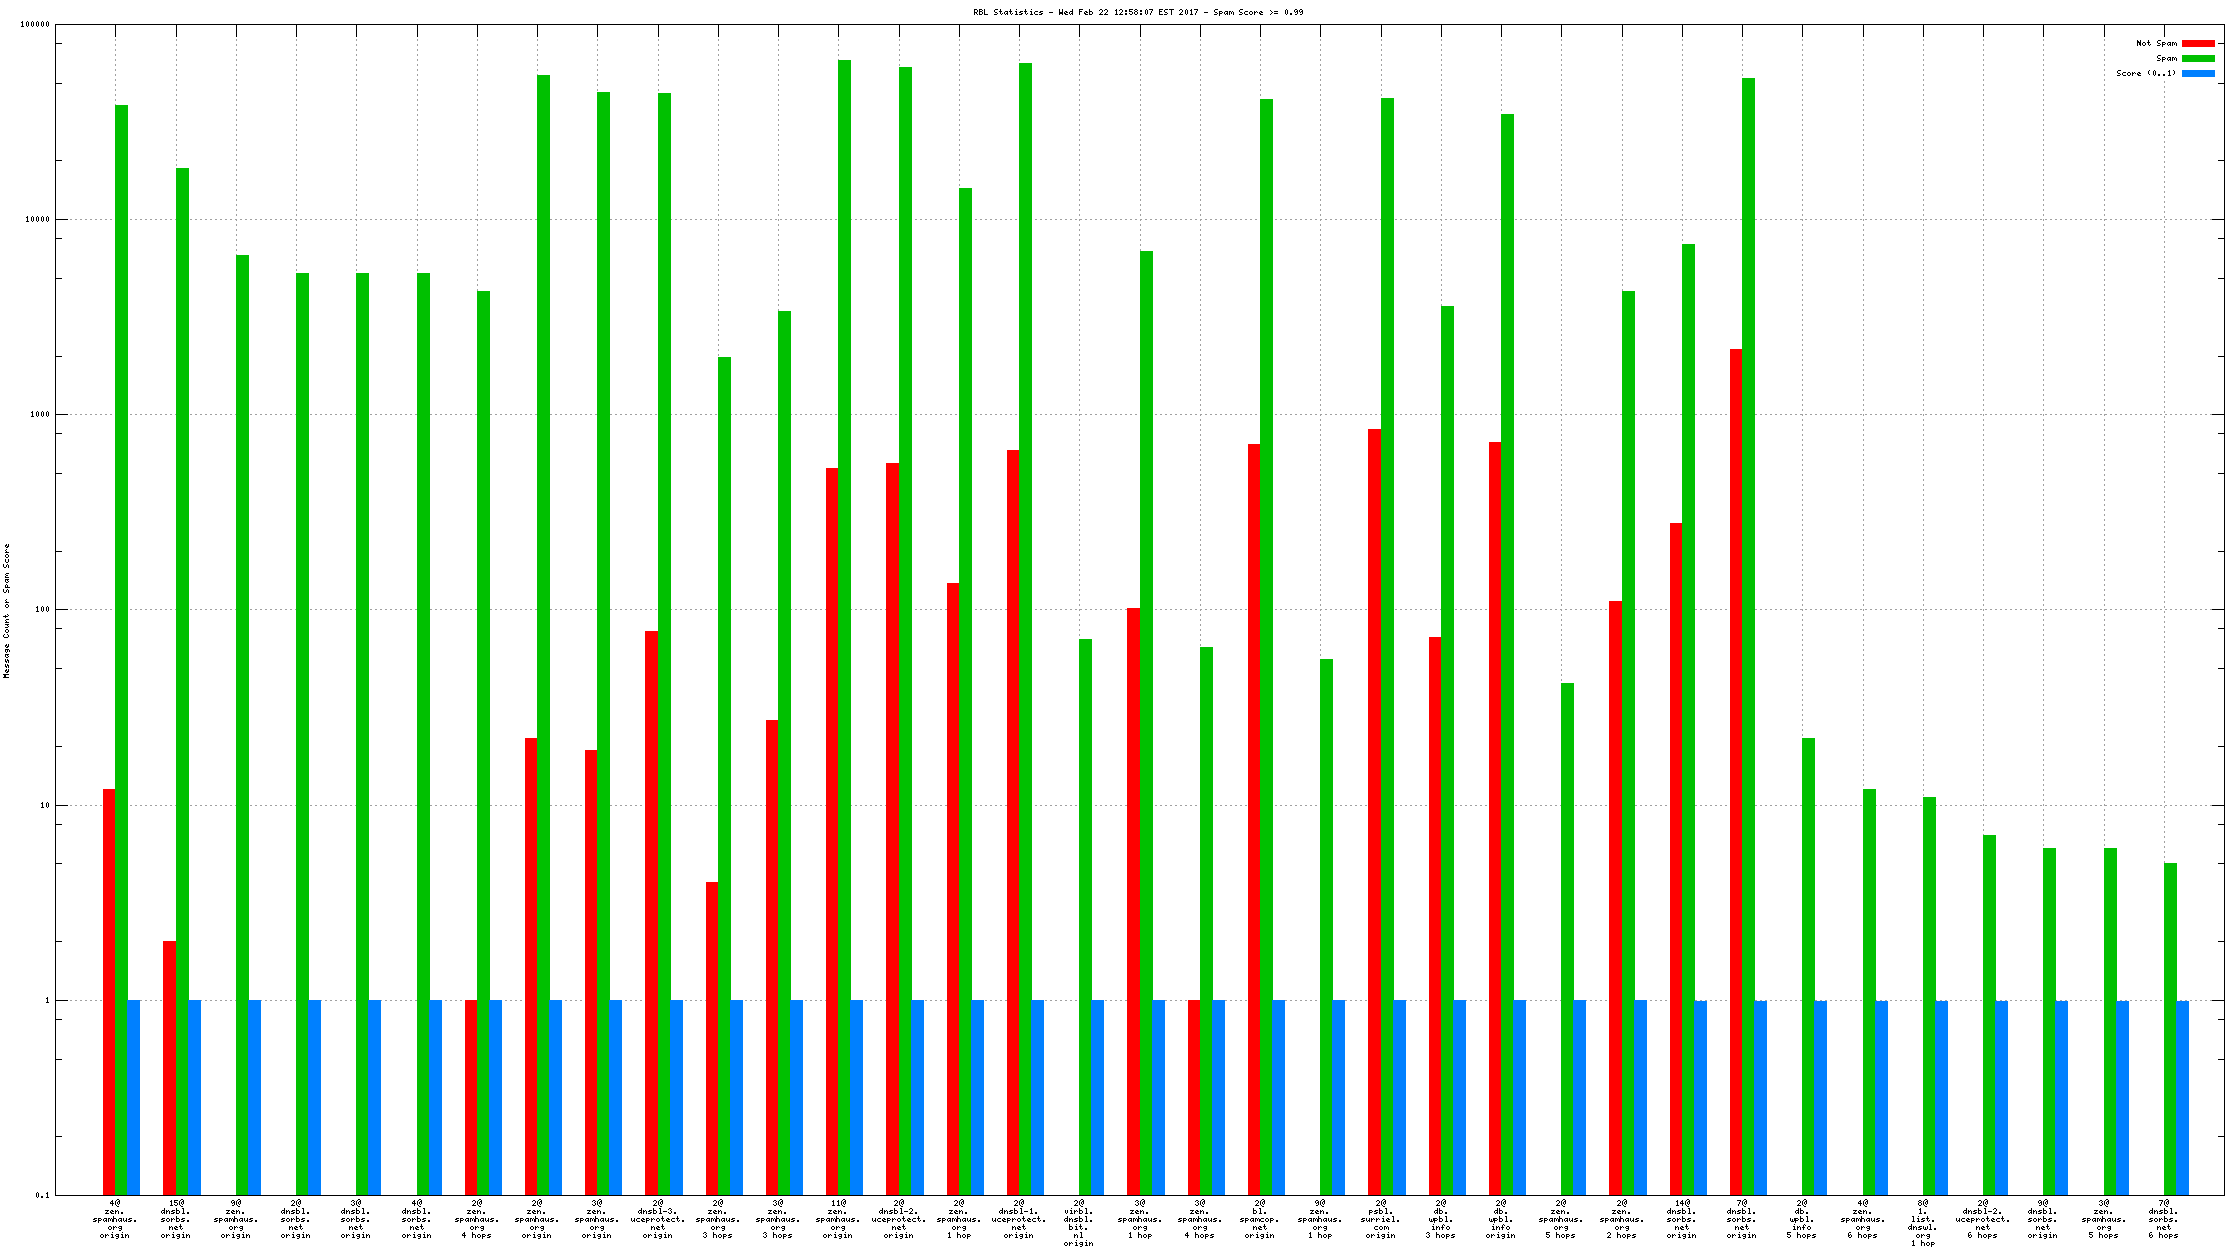Click the 10000 Y-axis tick label
Viewport: 2240px width, 1260px height.
click(36, 220)
